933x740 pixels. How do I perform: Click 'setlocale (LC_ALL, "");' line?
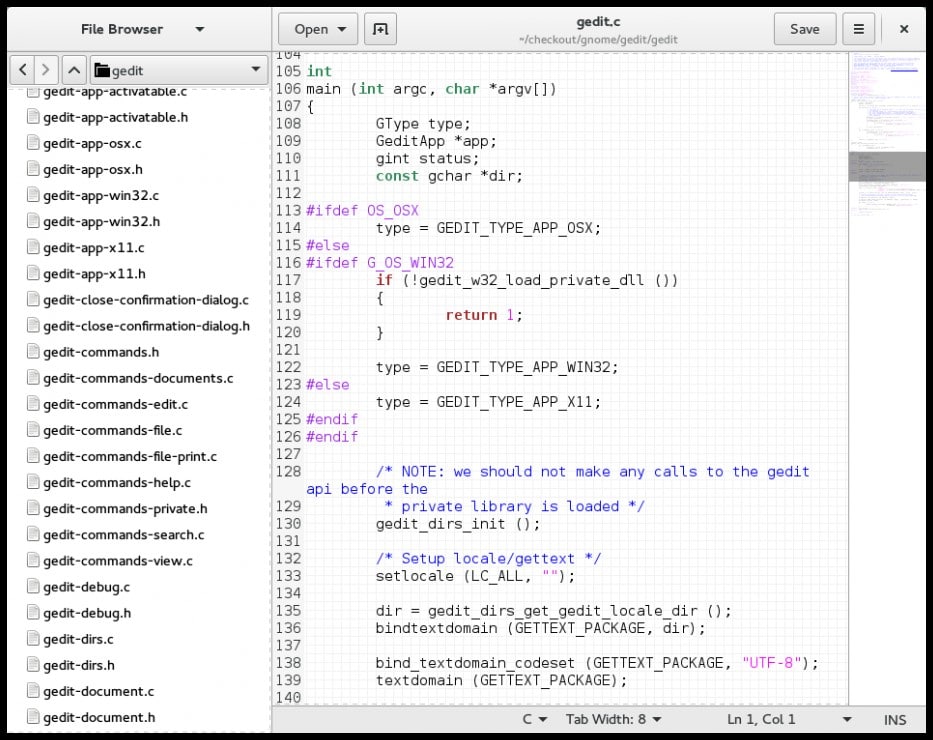[x=475, y=576]
